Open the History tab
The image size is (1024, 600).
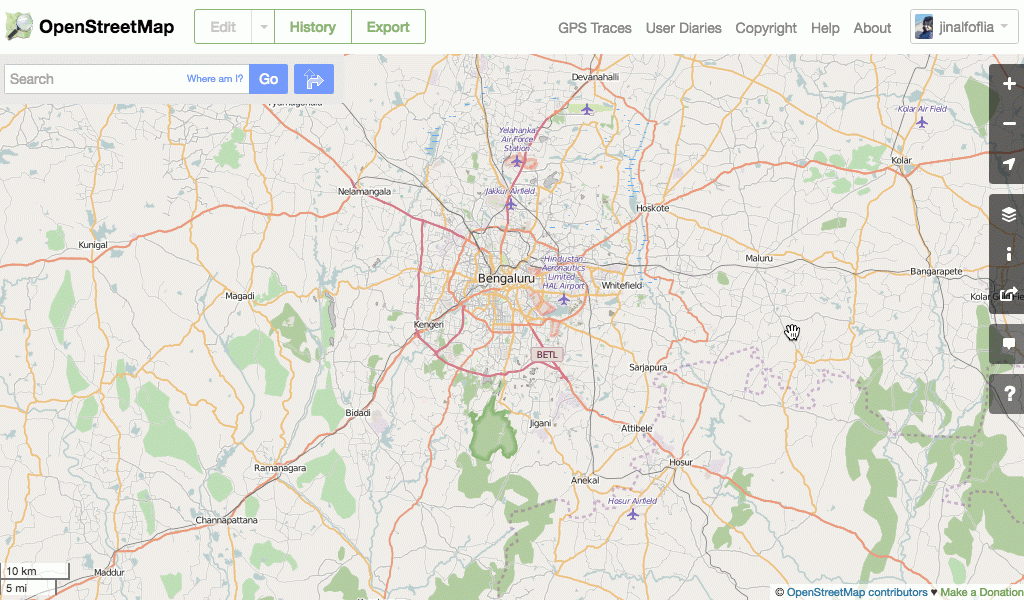[313, 27]
